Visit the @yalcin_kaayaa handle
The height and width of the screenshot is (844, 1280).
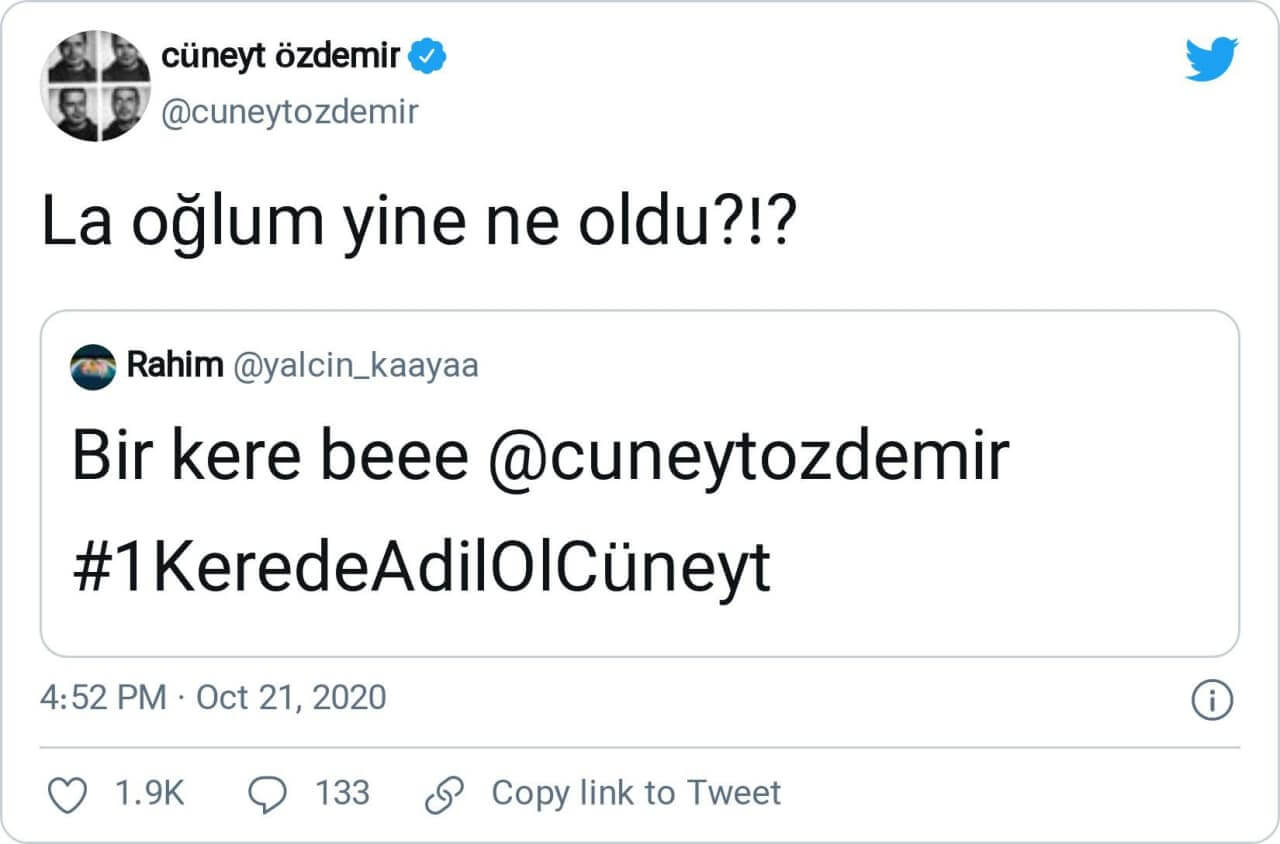click(x=355, y=366)
